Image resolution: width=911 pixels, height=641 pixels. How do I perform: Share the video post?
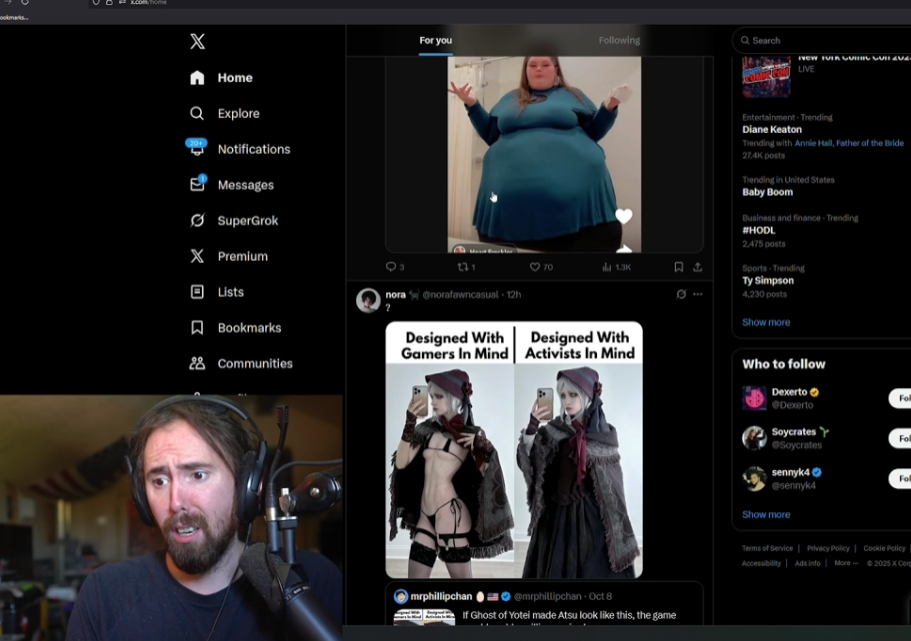tap(698, 267)
